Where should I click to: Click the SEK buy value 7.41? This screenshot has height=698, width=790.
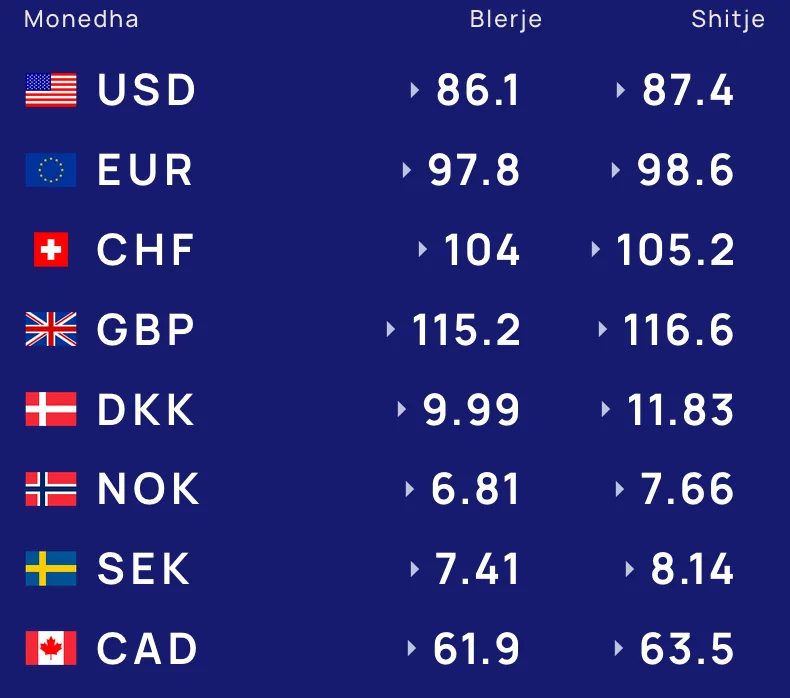coord(477,569)
